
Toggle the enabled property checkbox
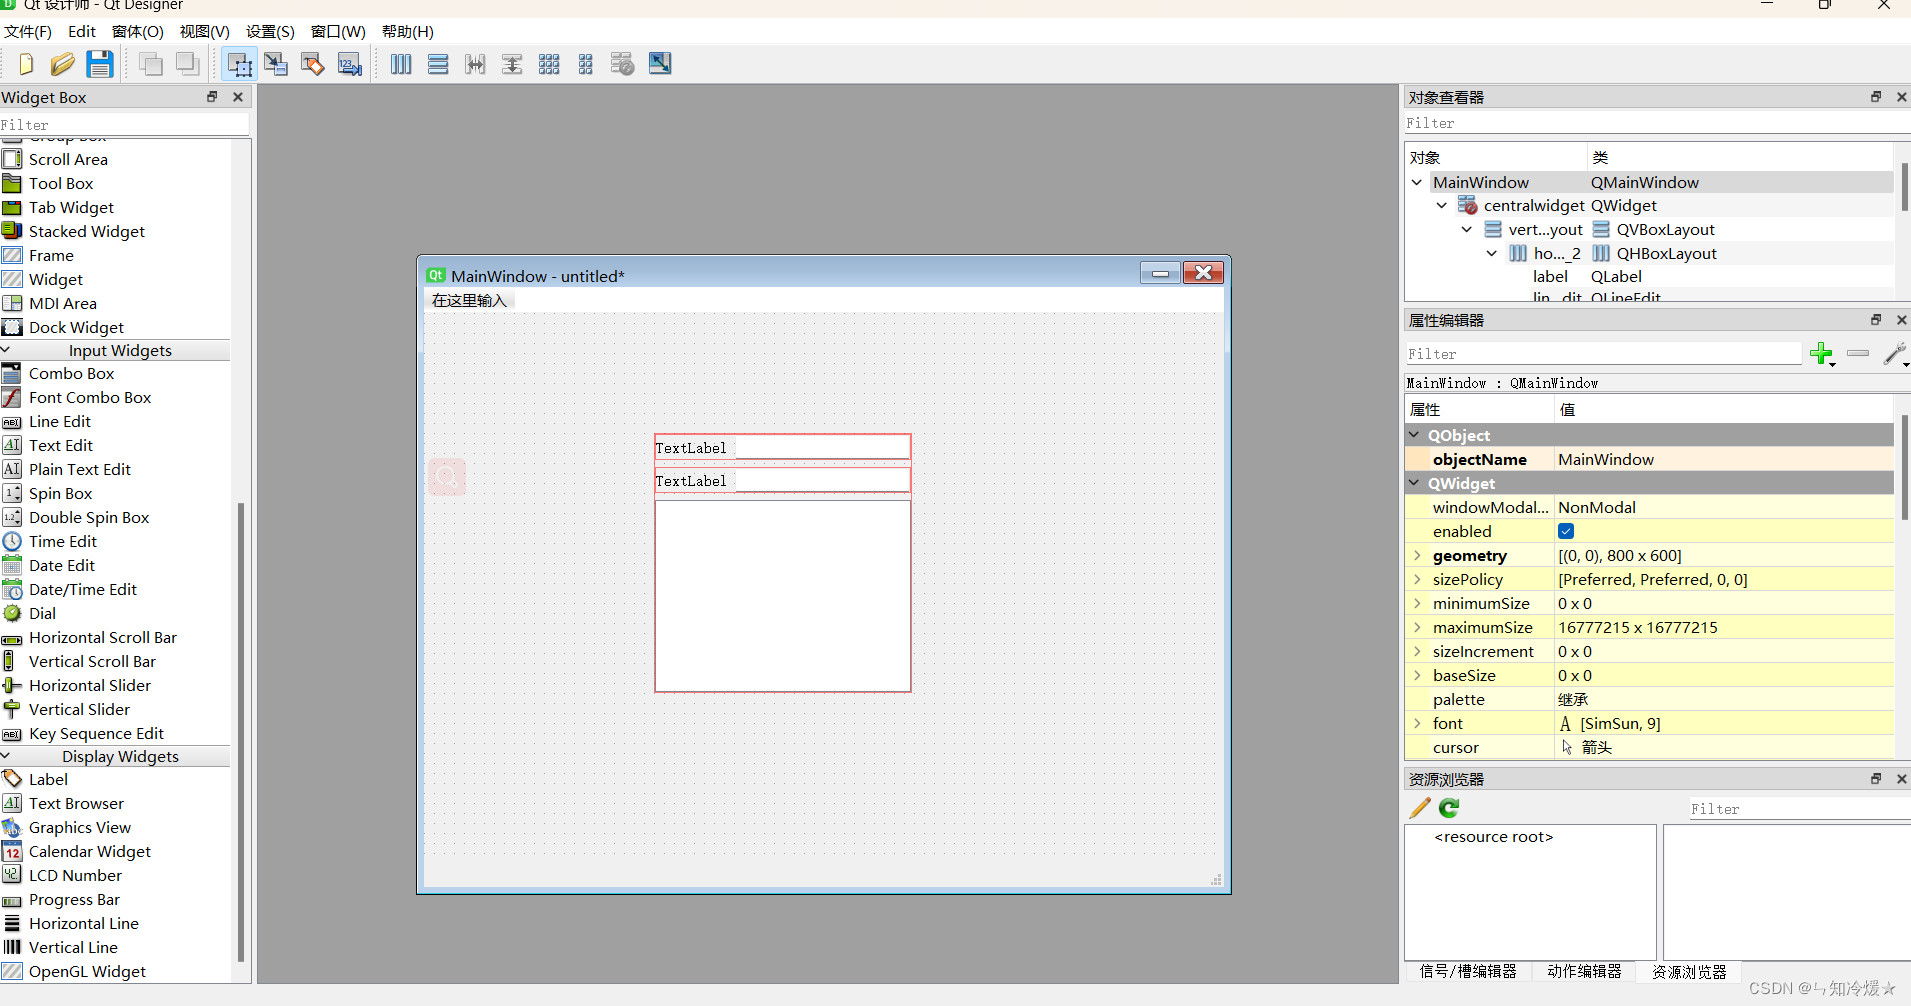1566,532
